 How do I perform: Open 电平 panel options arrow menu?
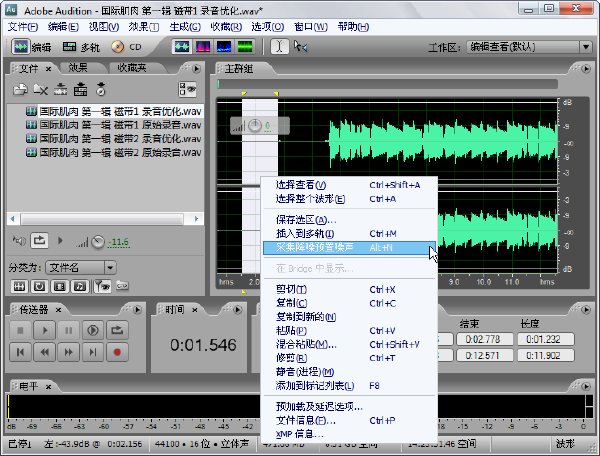pyautogui.click(x=586, y=387)
